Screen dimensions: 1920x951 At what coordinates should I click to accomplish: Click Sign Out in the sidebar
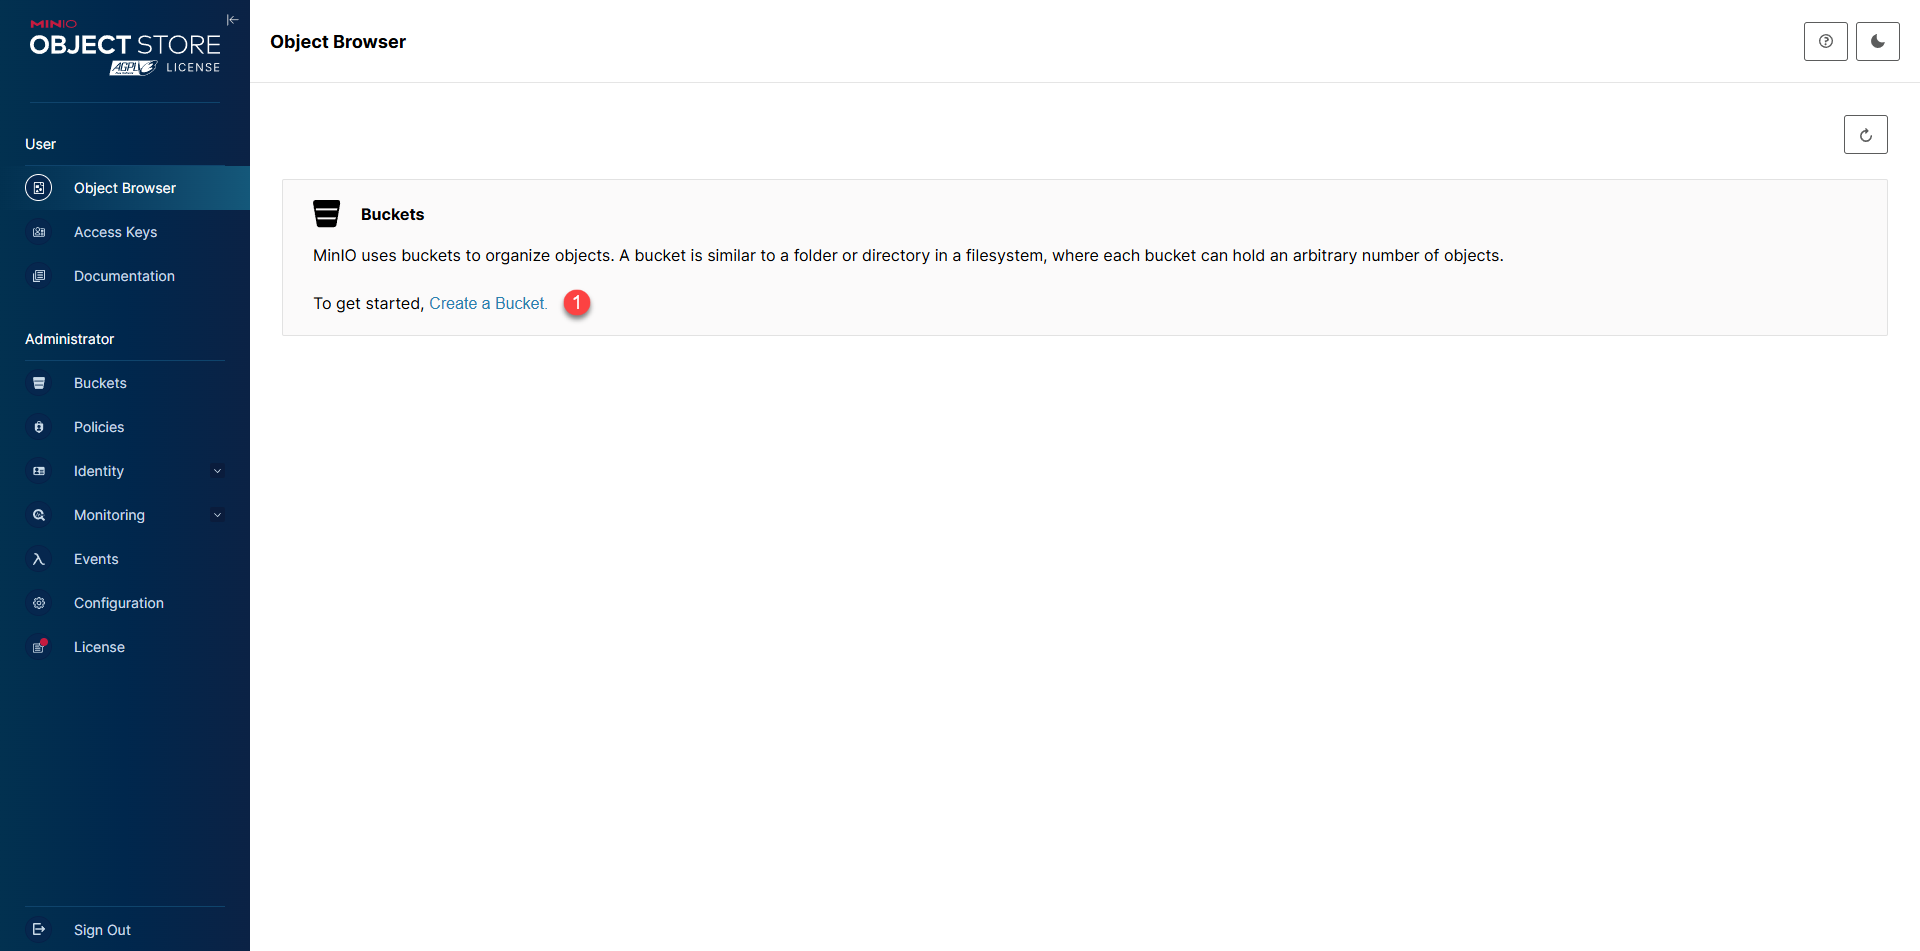[x=102, y=930]
